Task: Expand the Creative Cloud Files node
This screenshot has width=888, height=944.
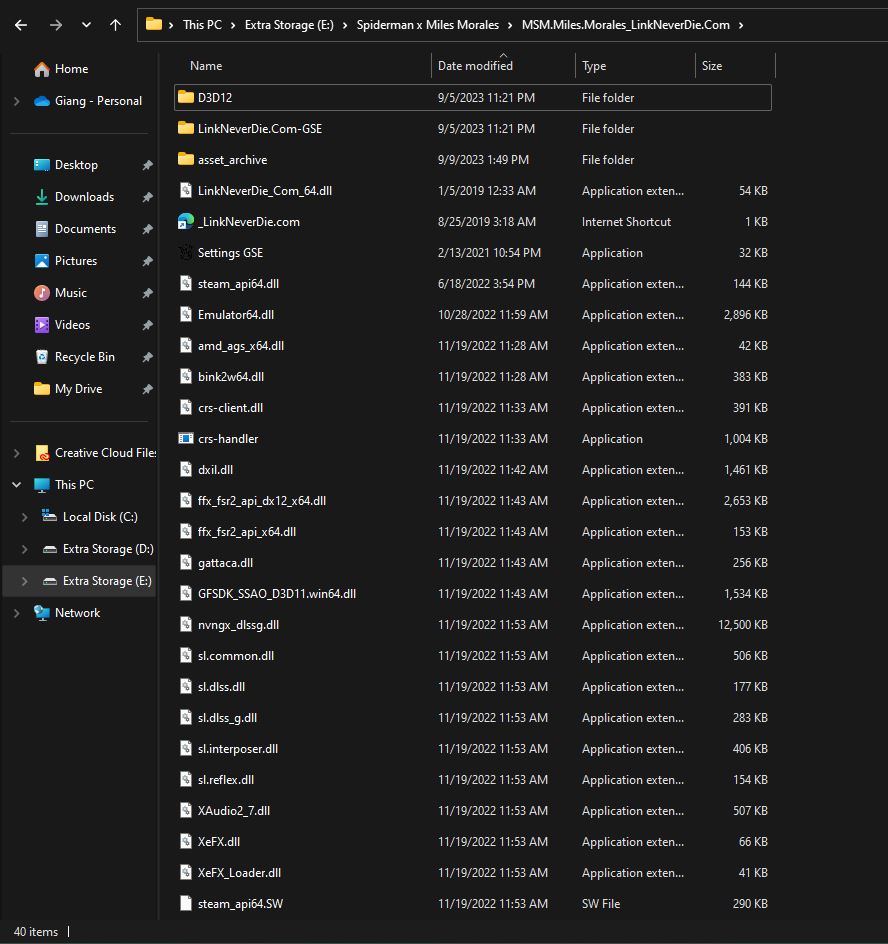Action: pos(16,453)
